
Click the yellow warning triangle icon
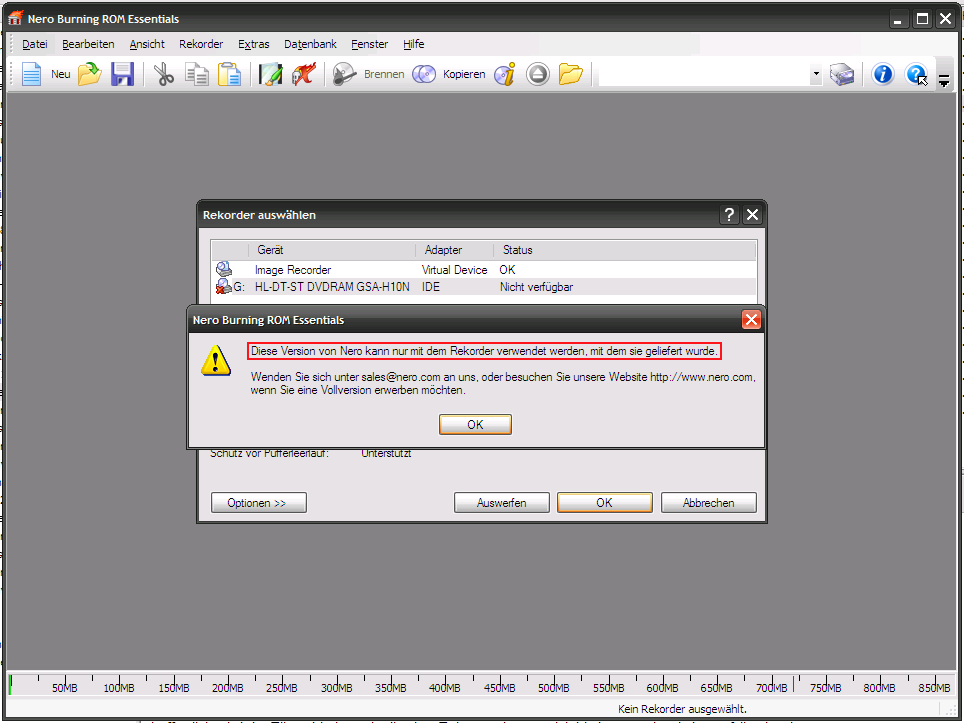(x=216, y=360)
